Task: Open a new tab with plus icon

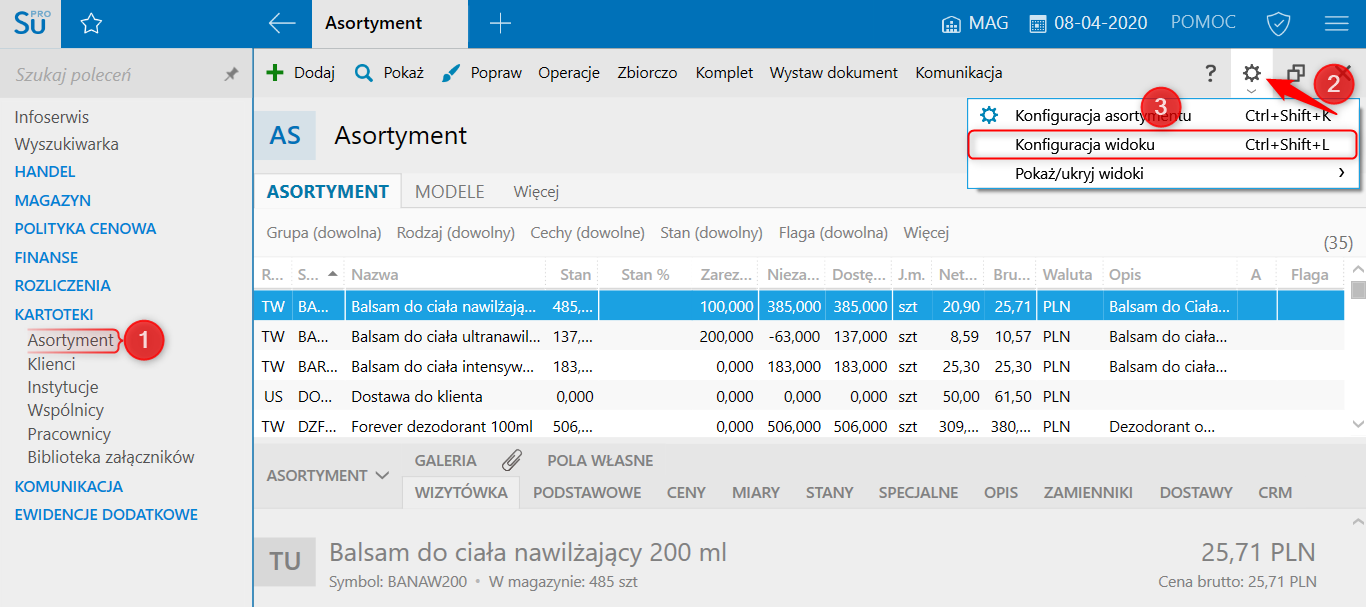Action: (x=500, y=24)
